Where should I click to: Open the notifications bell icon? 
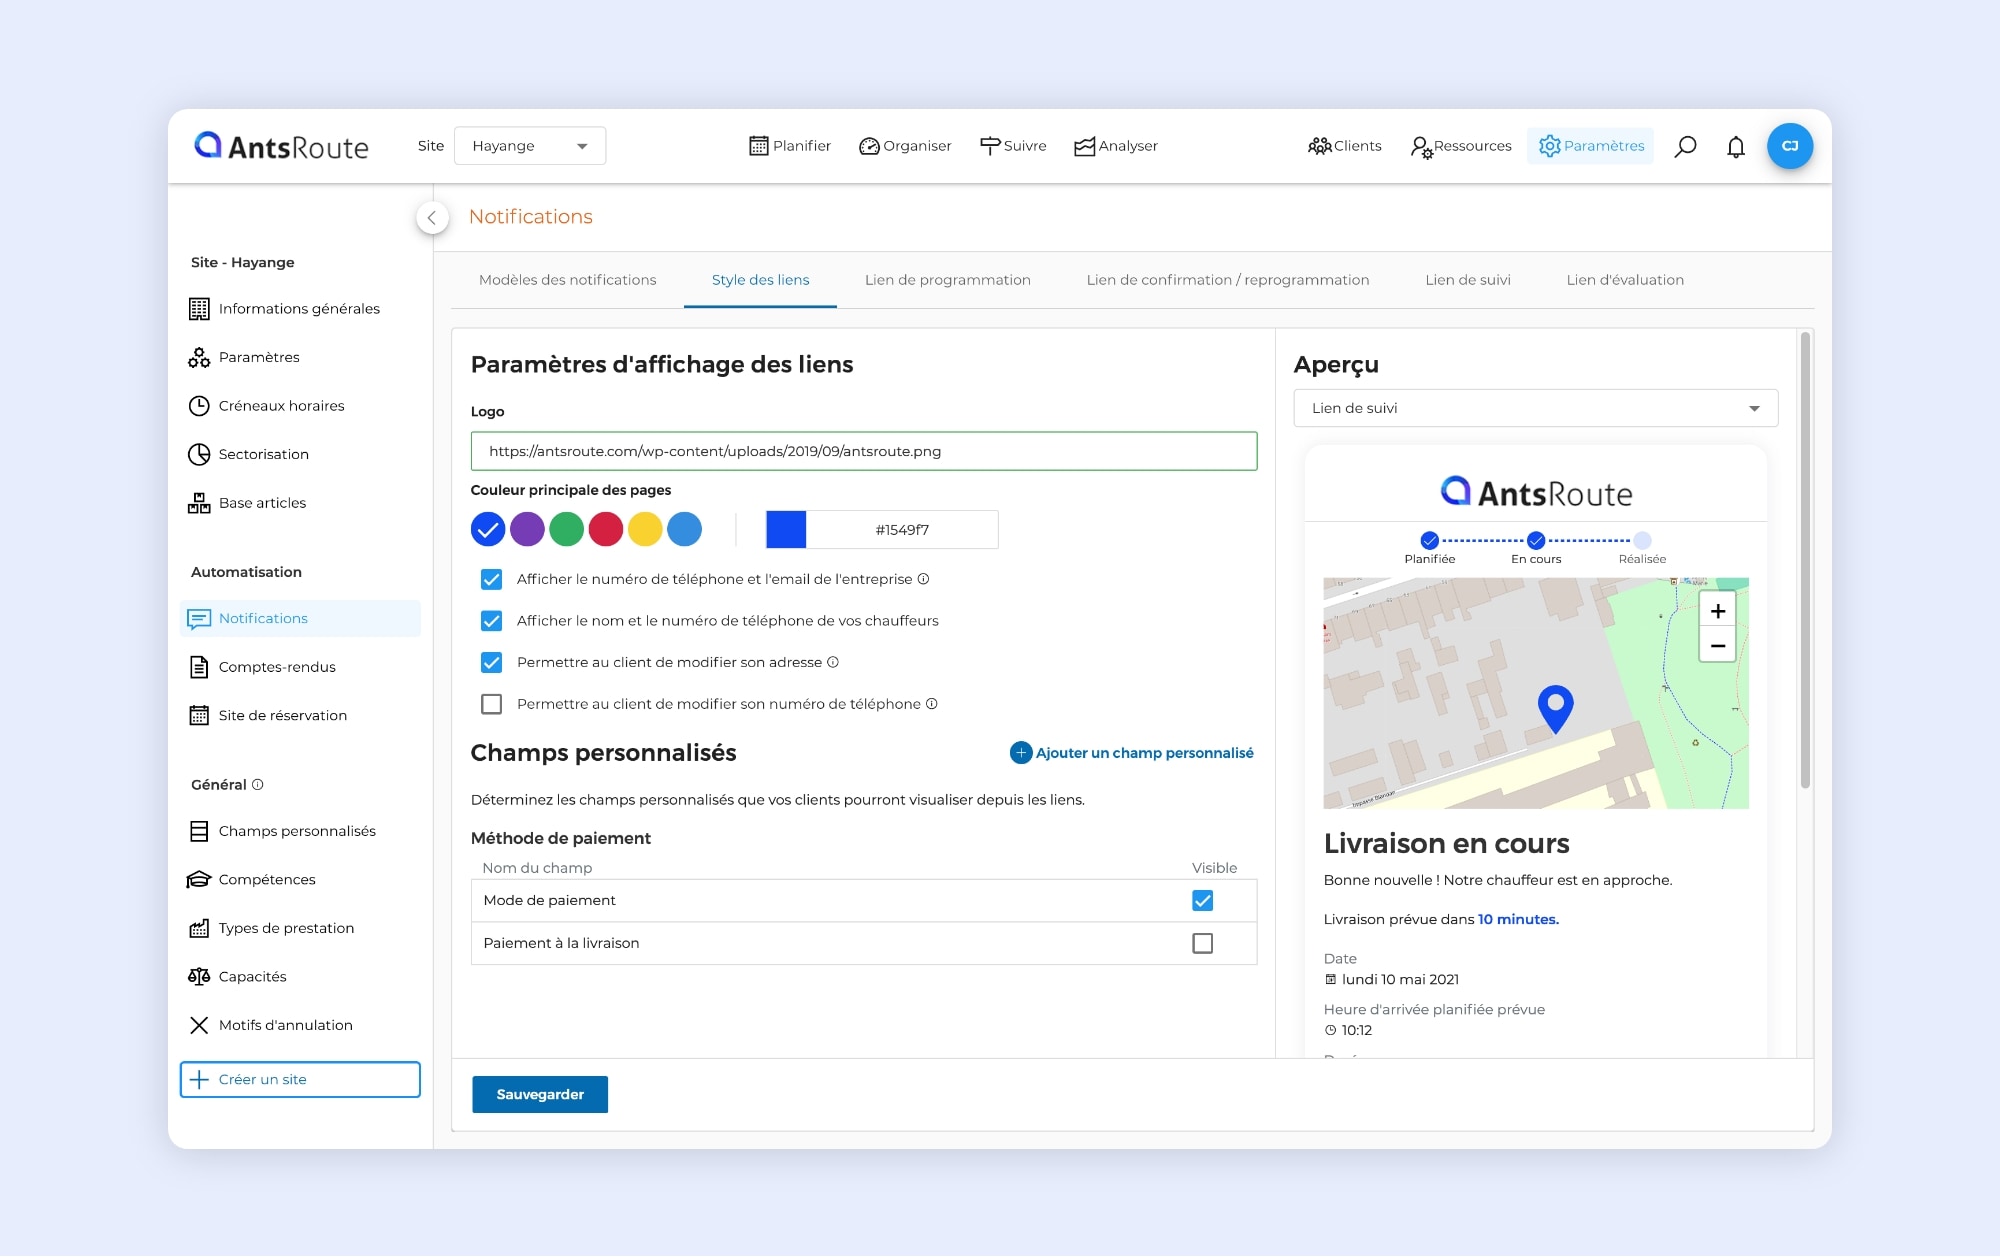click(x=1735, y=146)
